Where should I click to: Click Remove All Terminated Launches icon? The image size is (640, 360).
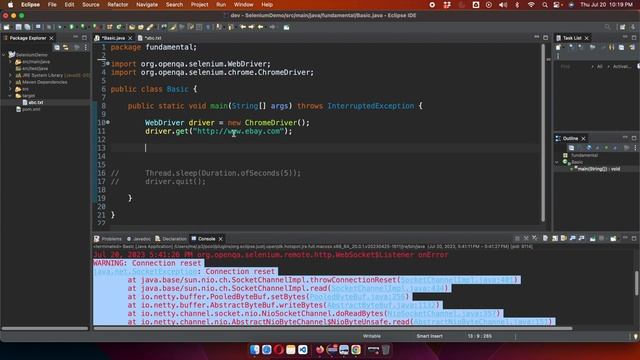pyautogui.click(x=535, y=238)
